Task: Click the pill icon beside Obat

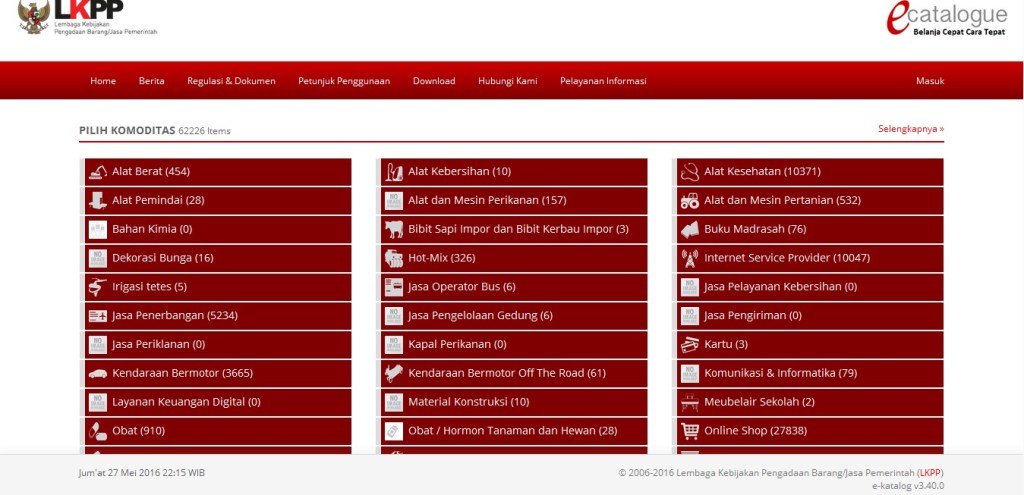Action: [x=97, y=431]
